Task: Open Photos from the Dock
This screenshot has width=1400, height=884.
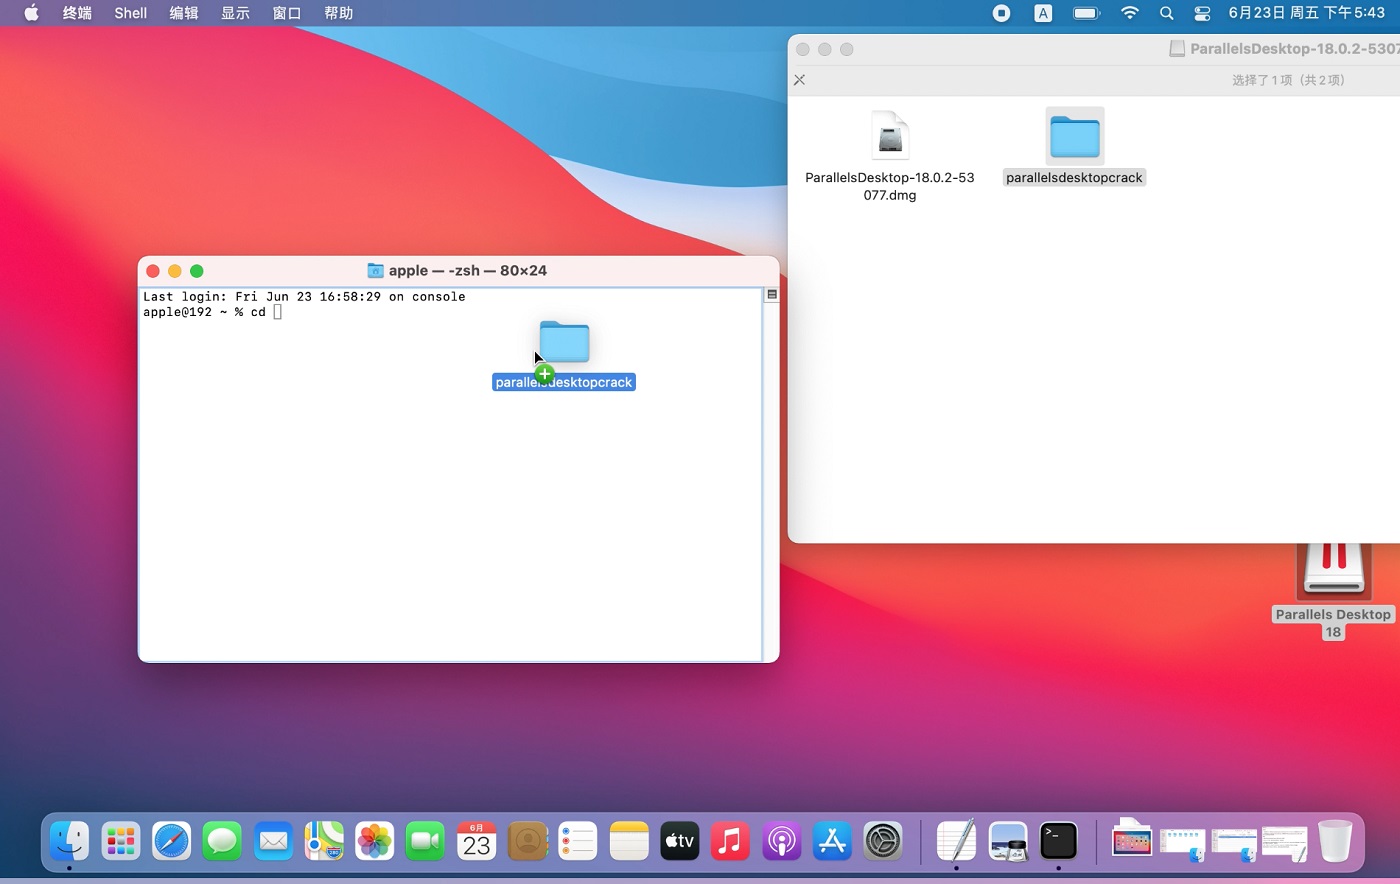Action: (x=375, y=841)
